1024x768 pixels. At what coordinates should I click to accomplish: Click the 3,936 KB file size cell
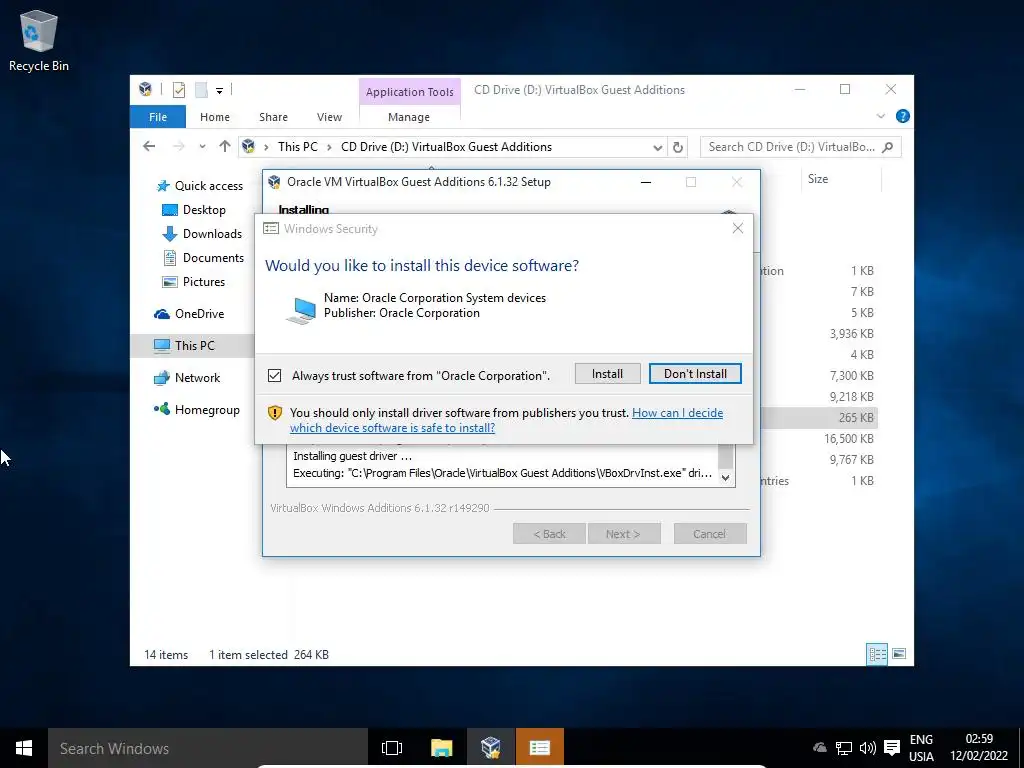tap(852, 334)
